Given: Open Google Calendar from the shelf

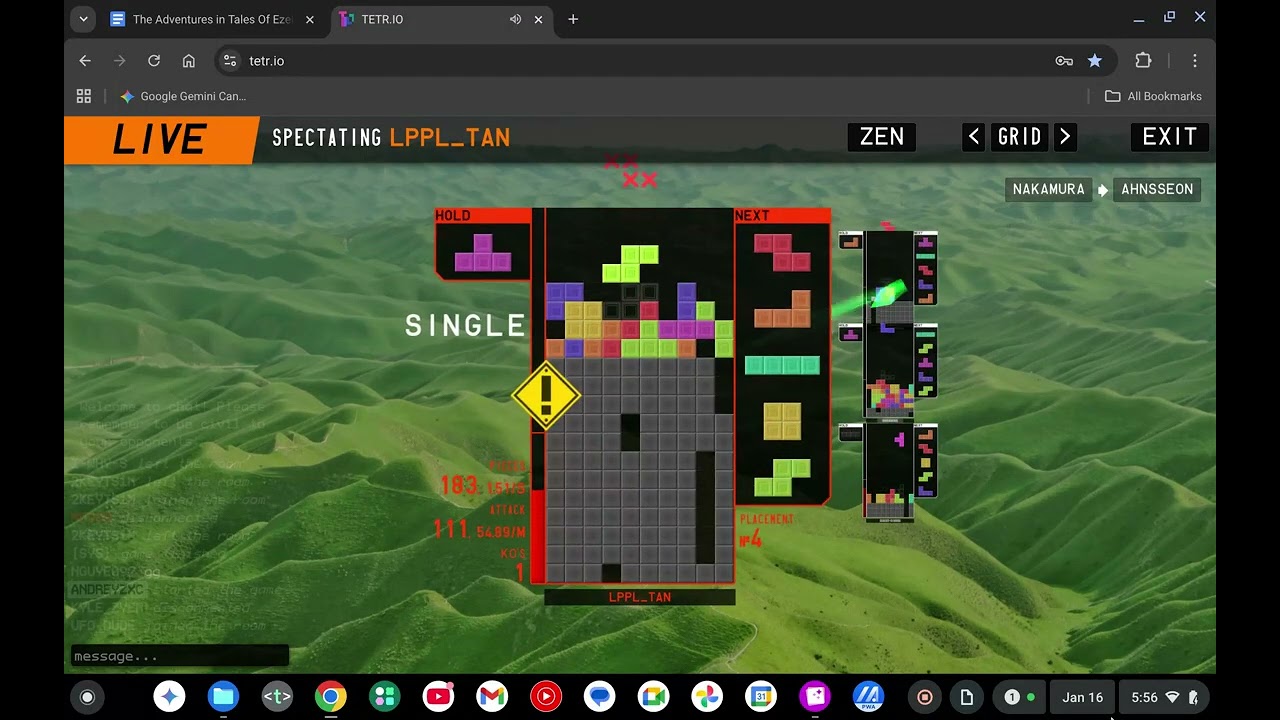Looking at the screenshot, I should pyautogui.click(x=761, y=697).
